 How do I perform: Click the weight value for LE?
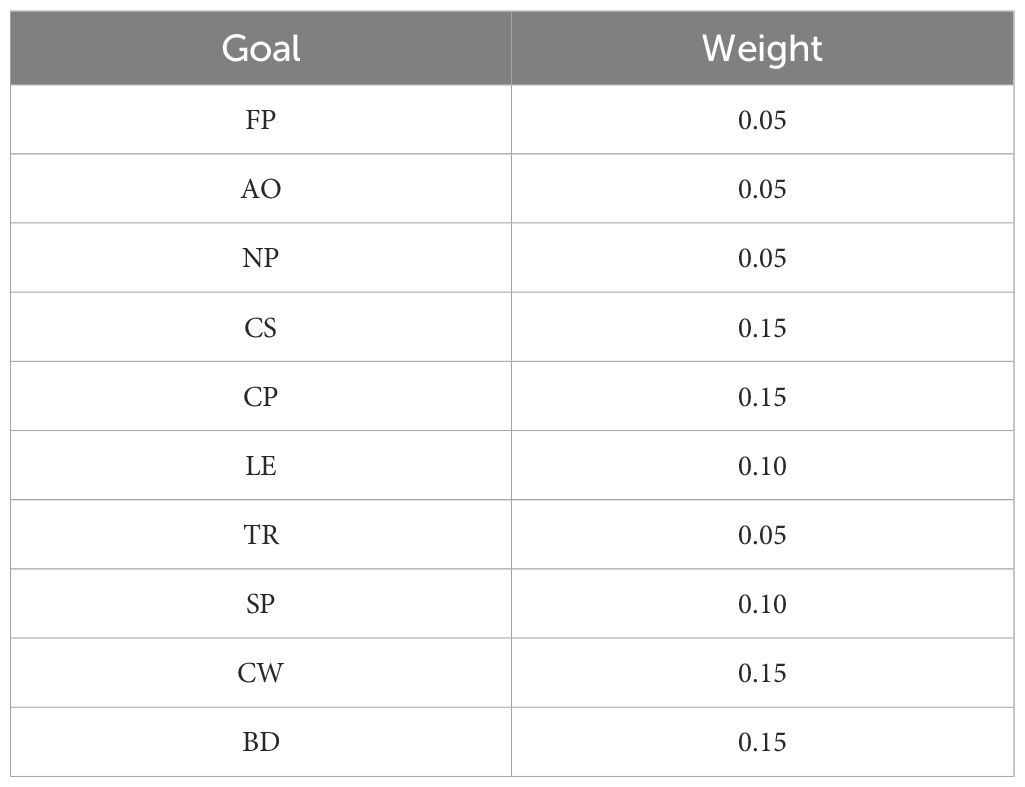762,465
